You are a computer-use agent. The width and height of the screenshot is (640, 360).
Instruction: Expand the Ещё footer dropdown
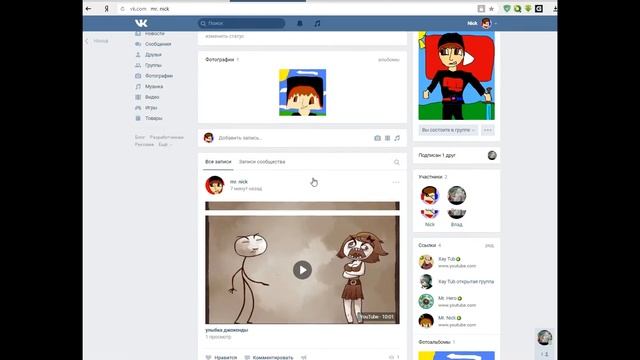click(164, 144)
